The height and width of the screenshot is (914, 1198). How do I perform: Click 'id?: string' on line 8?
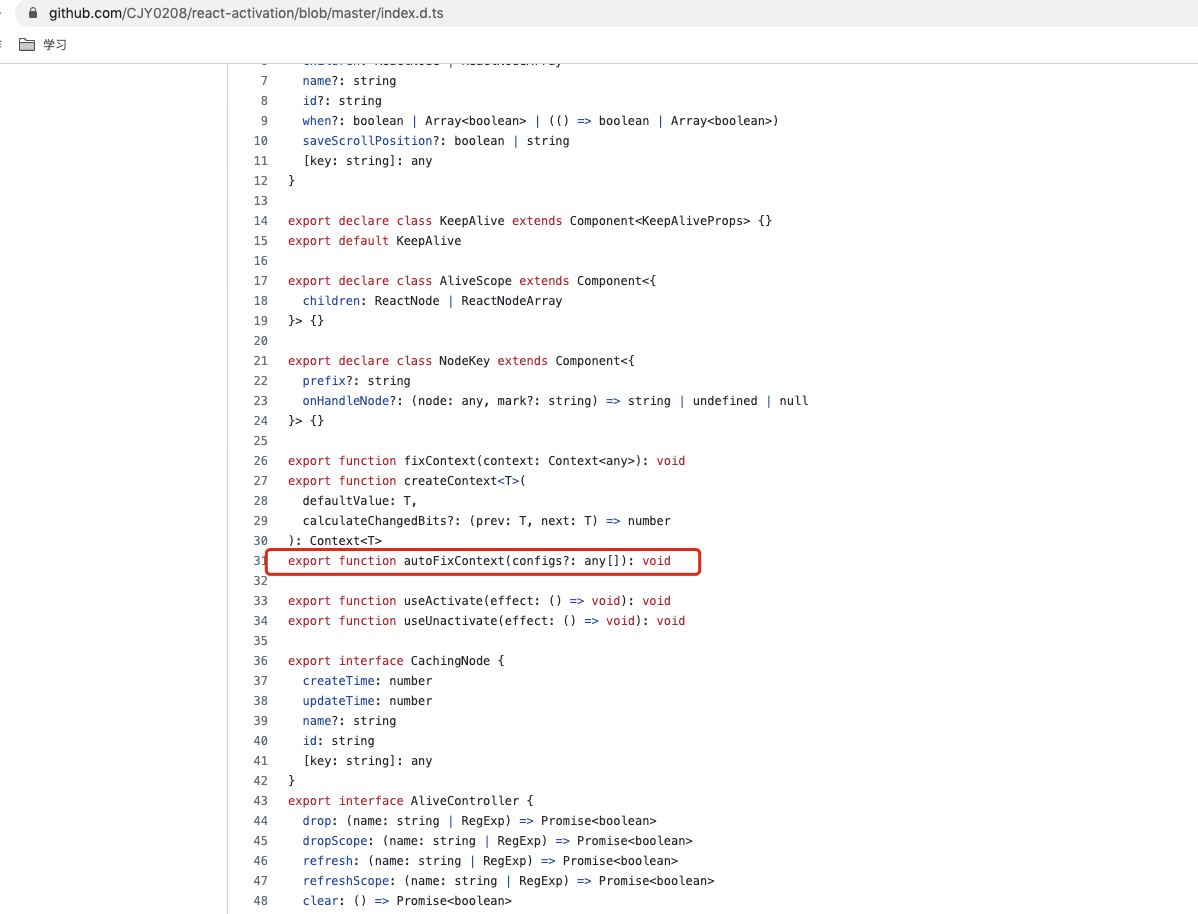pos(342,101)
